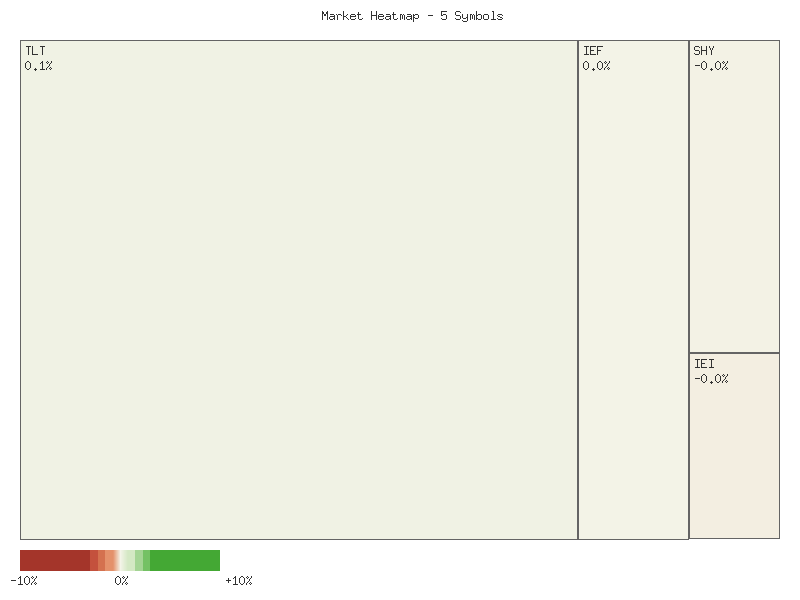The width and height of the screenshot is (800, 600).
Task: Click the -10% legend label
Action: 26,580
